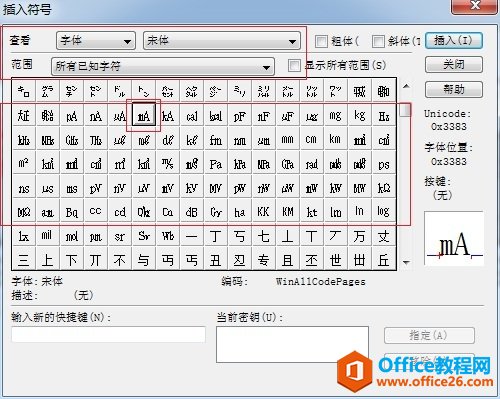Pick the 且 character cell
The height and width of the screenshot is (399, 500).
click(x=288, y=258)
